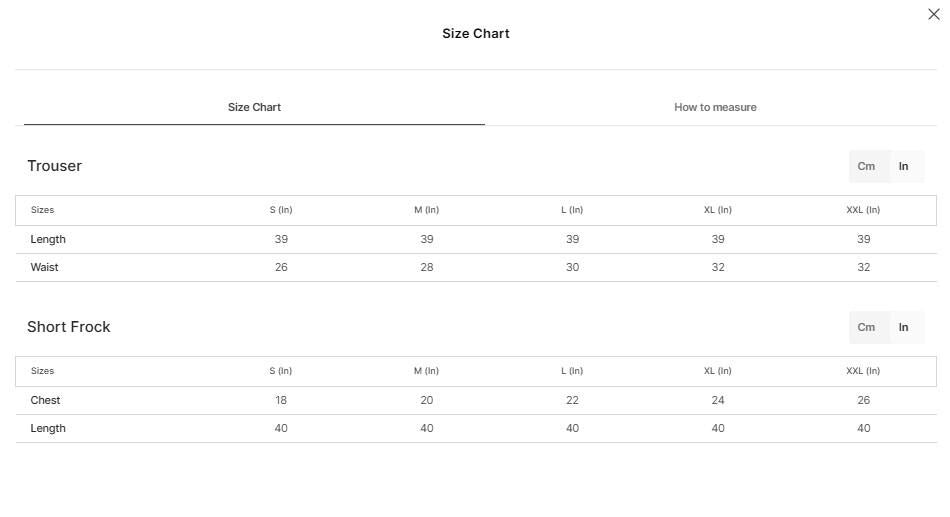The height and width of the screenshot is (517, 950).
Task: Toggle Trouser units to In
Action: click(x=903, y=166)
